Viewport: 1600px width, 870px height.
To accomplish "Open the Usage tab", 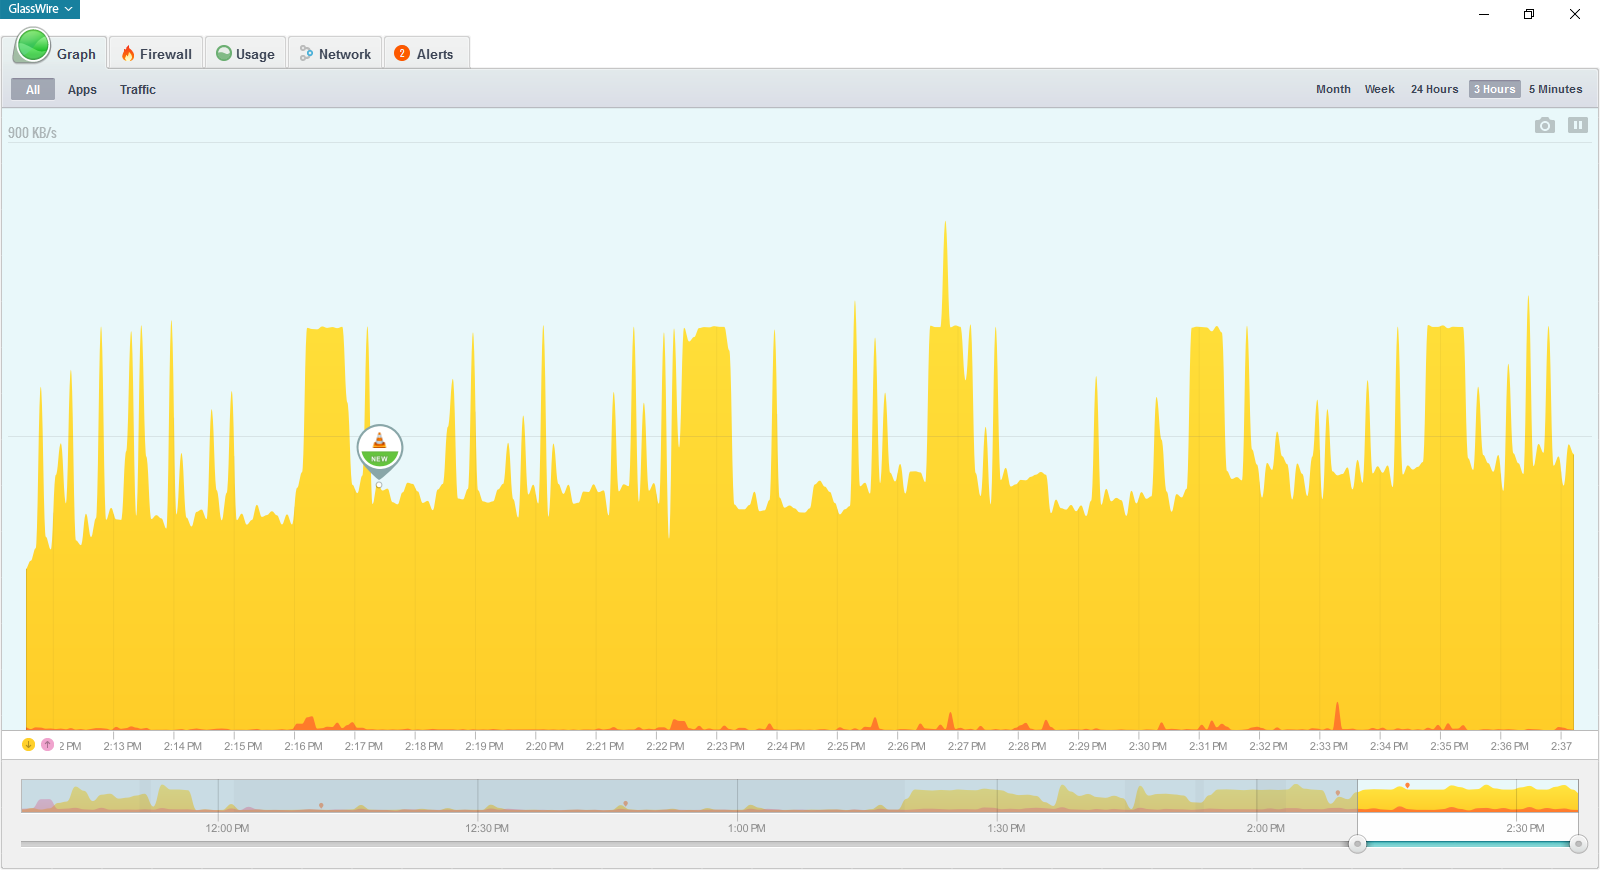I will [246, 54].
